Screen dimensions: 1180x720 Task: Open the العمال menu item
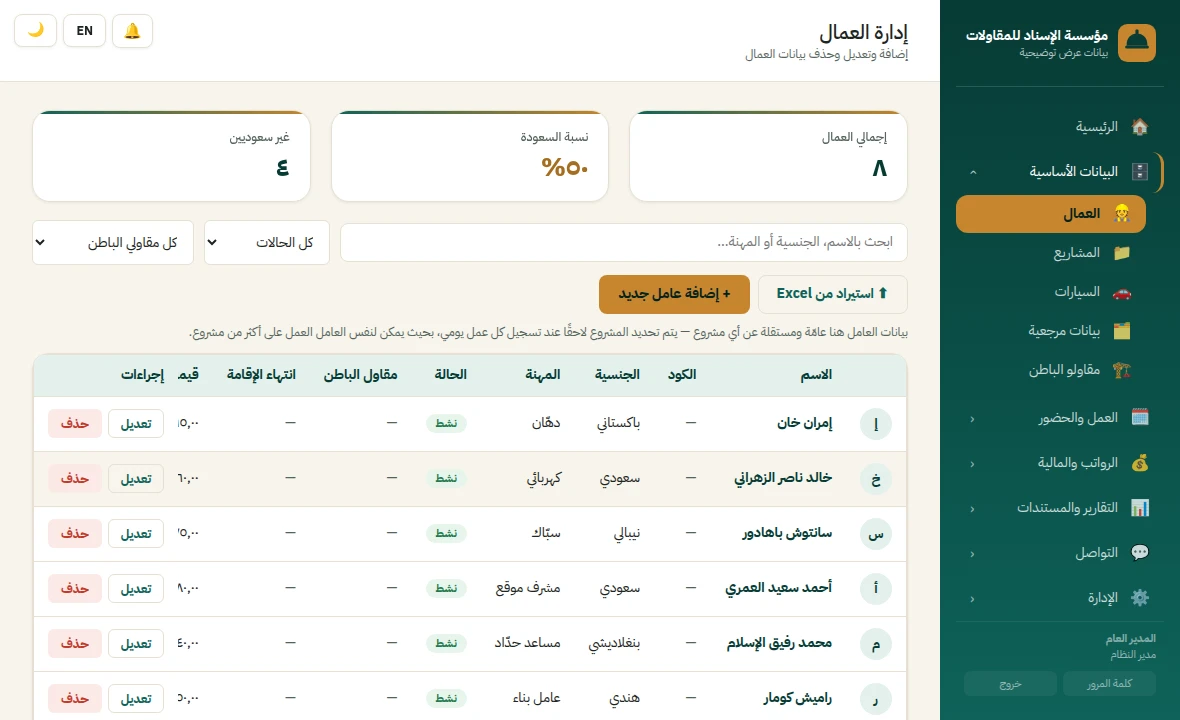(x=1051, y=214)
